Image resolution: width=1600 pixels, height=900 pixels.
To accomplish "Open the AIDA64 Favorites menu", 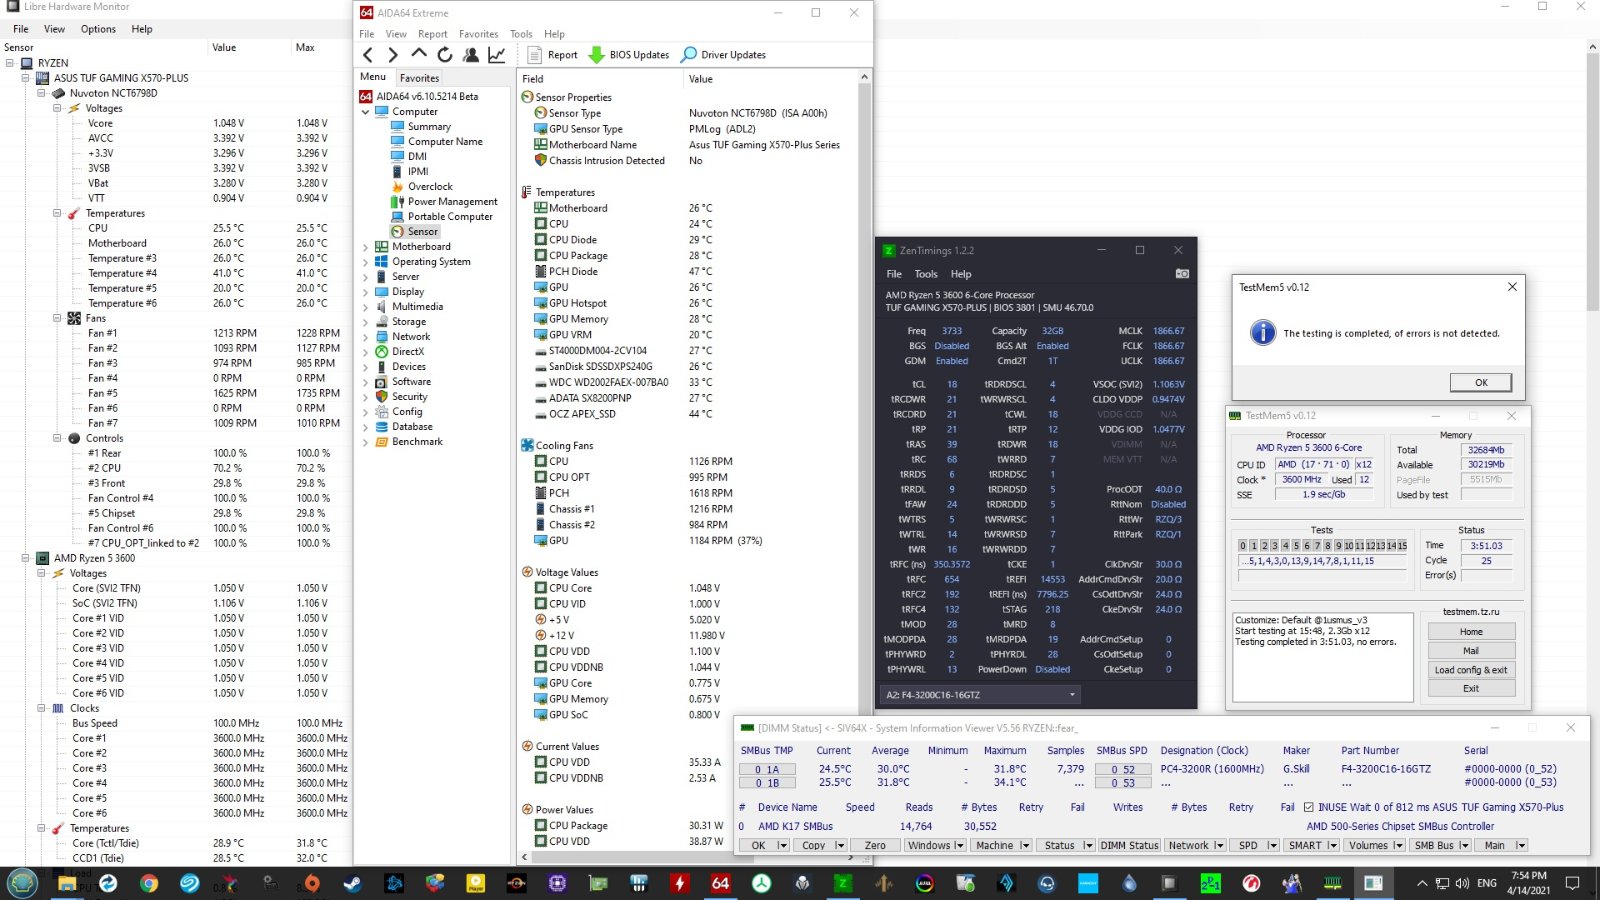I will pos(478,34).
